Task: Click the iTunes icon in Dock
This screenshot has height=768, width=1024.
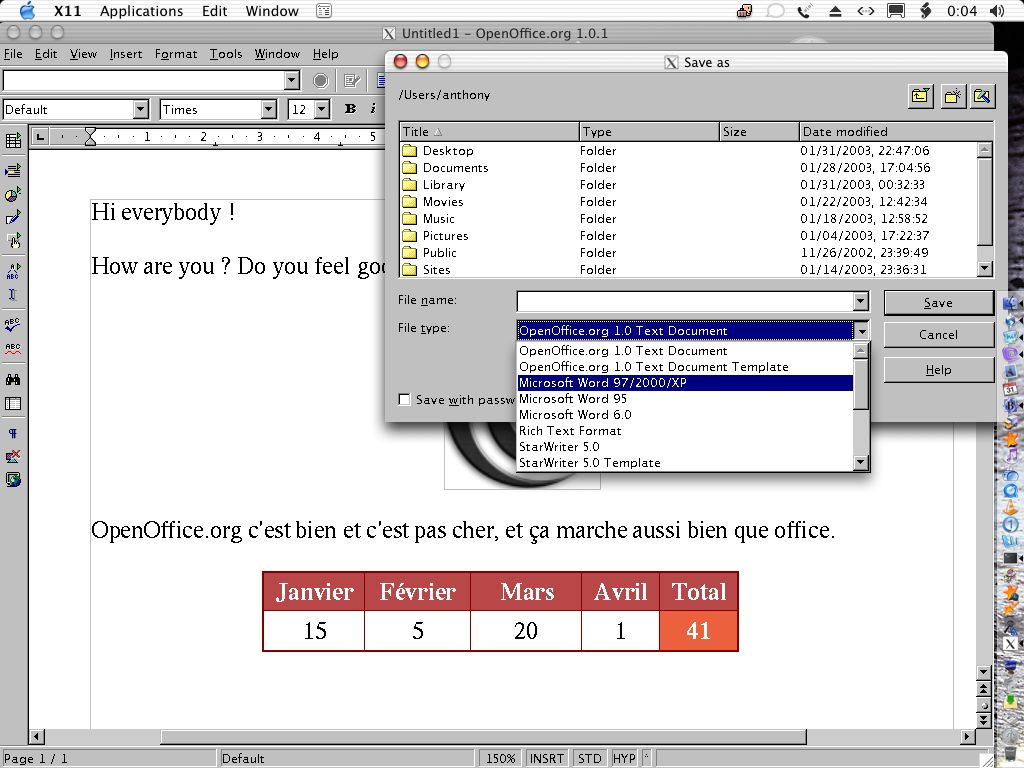Action: click(1011, 454)
